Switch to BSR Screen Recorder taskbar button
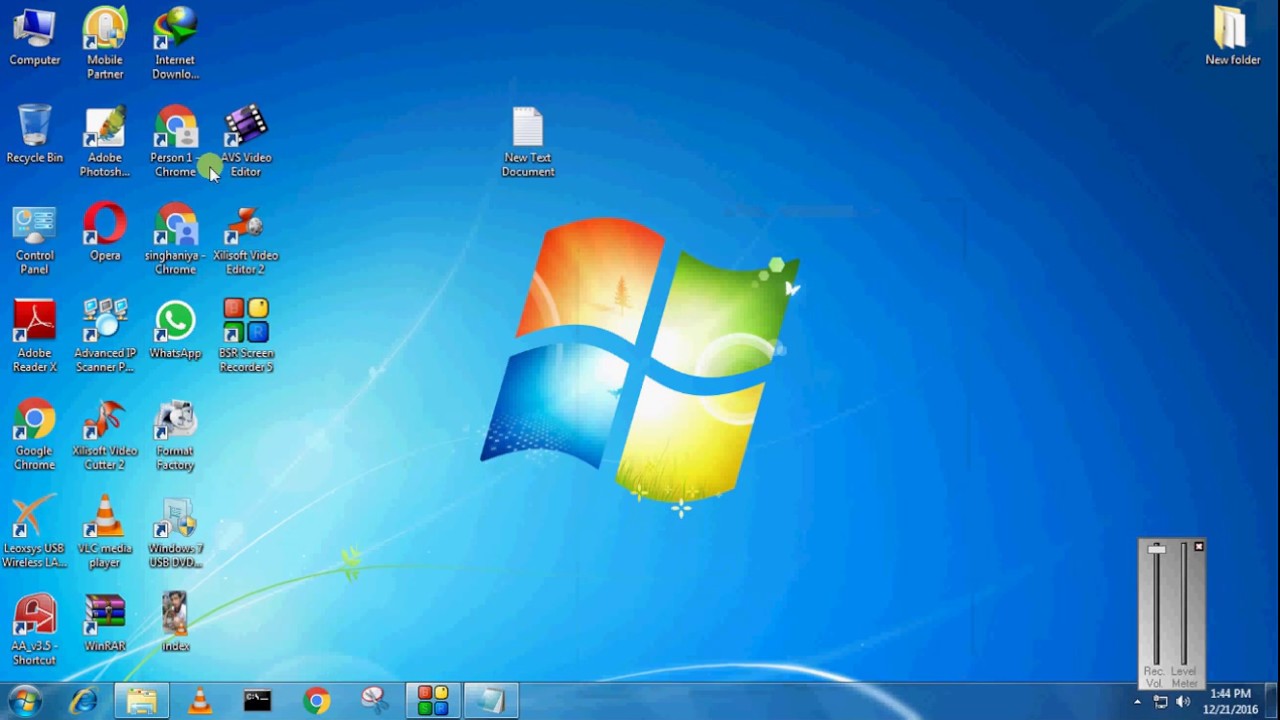 pyautogui.click(x=434, y=702)
